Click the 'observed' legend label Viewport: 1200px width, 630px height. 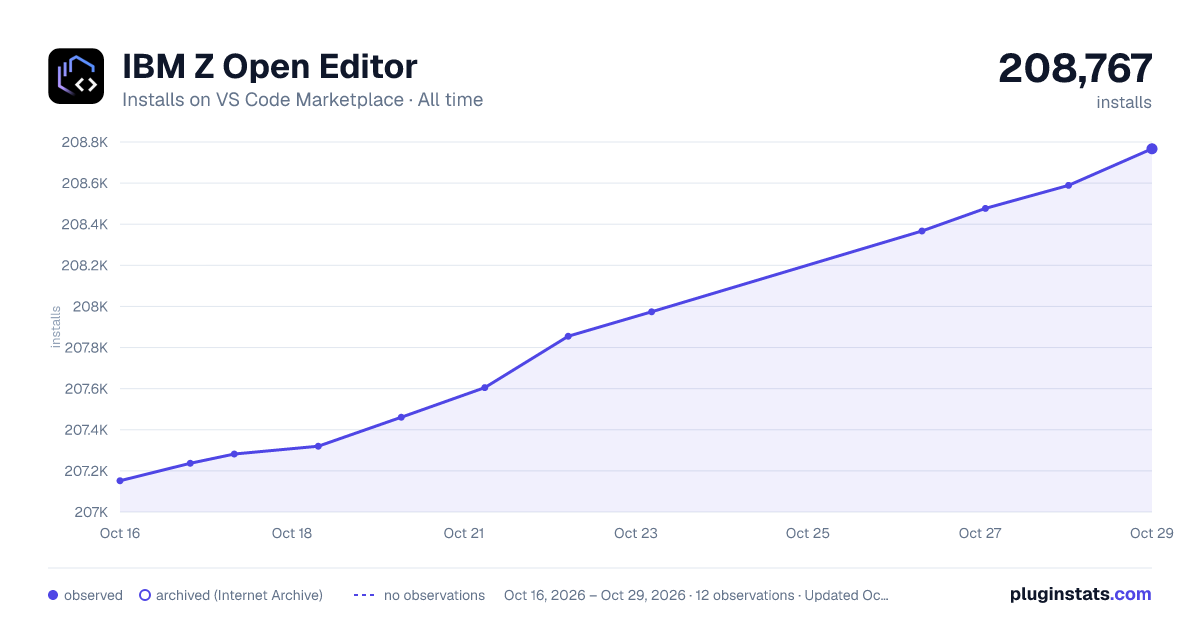coord(93,595)
